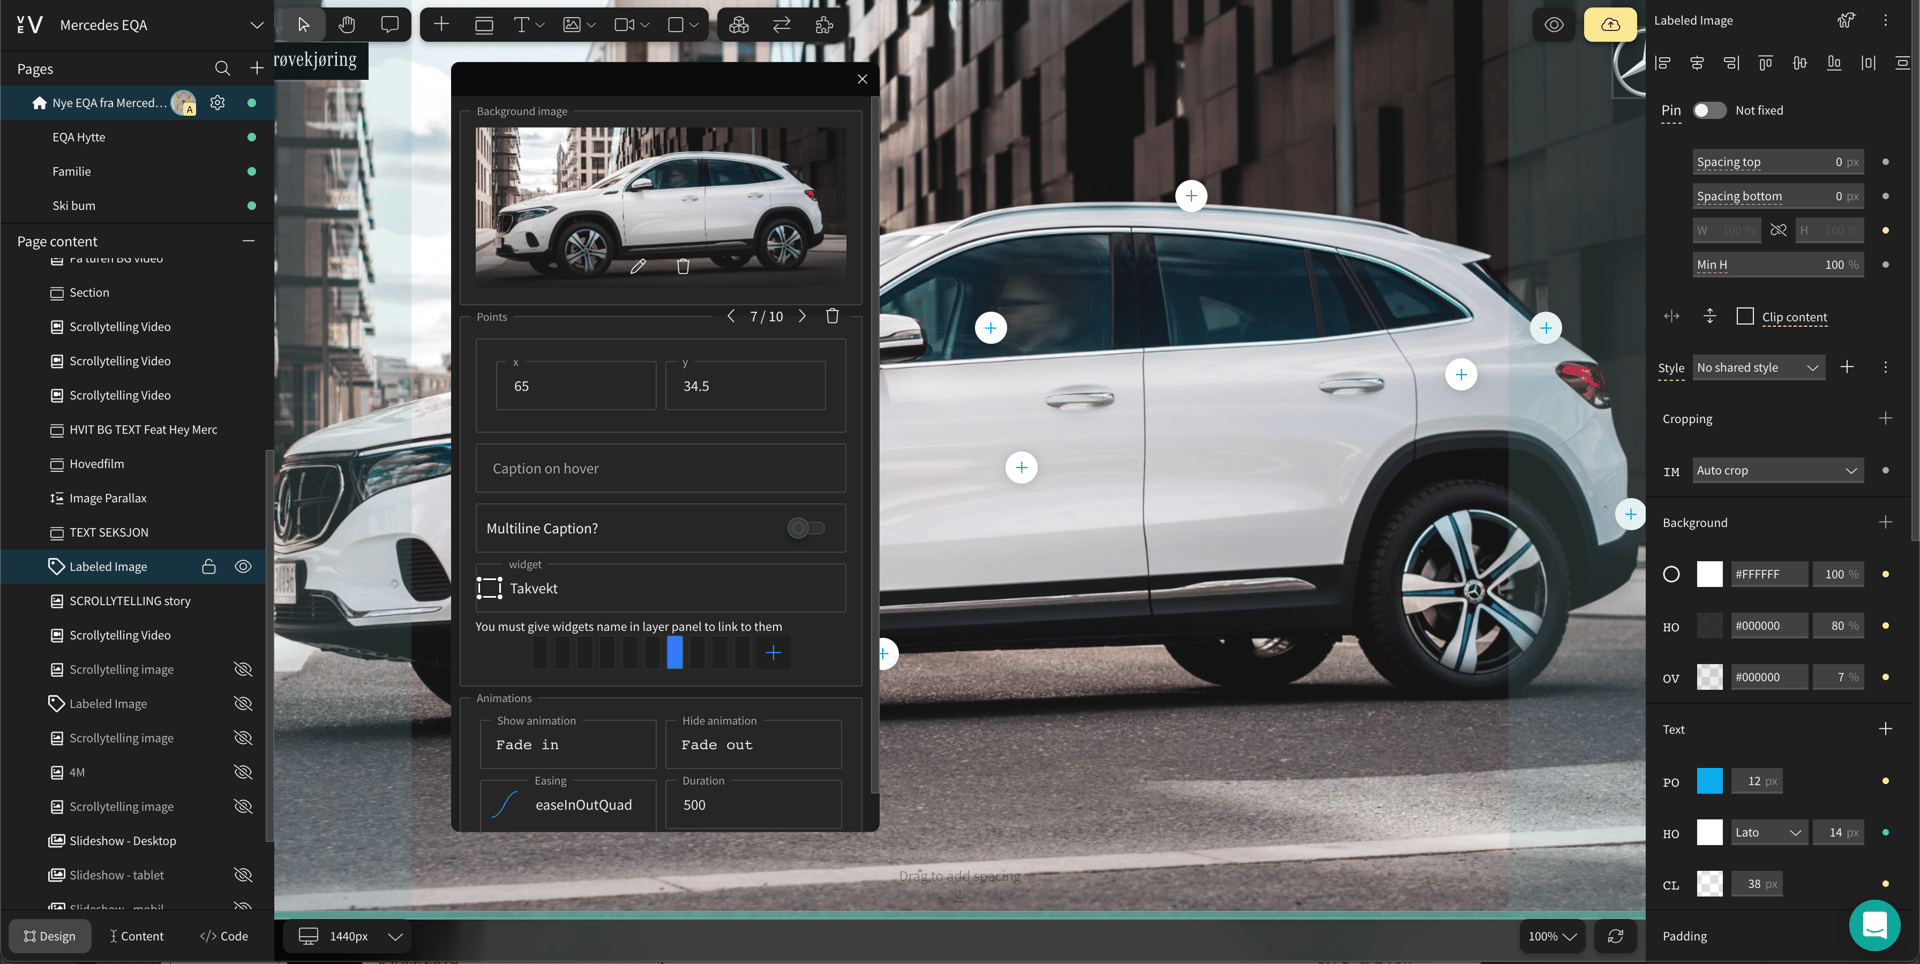Click the blue PO text color swatch
Image resolution: width=1920 pixels, height=964 pixels.
[1710, 781]
